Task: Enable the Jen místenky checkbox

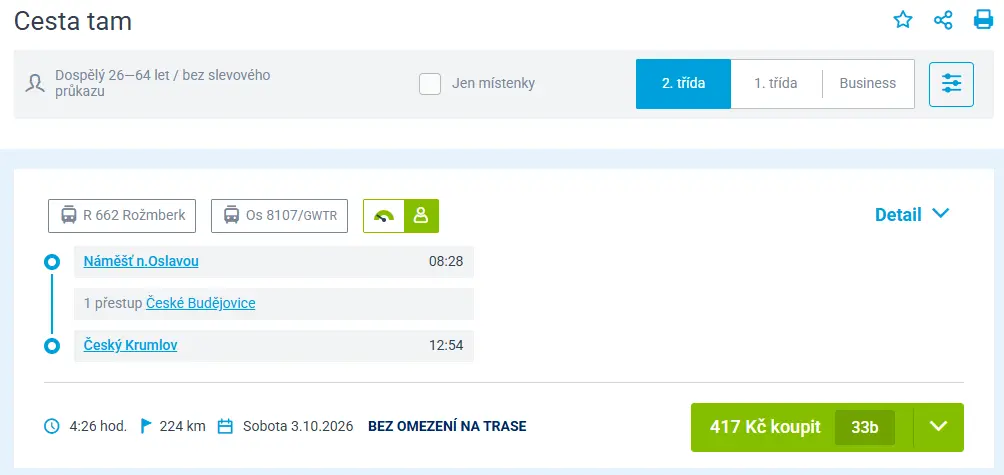Action: [430, 84]
